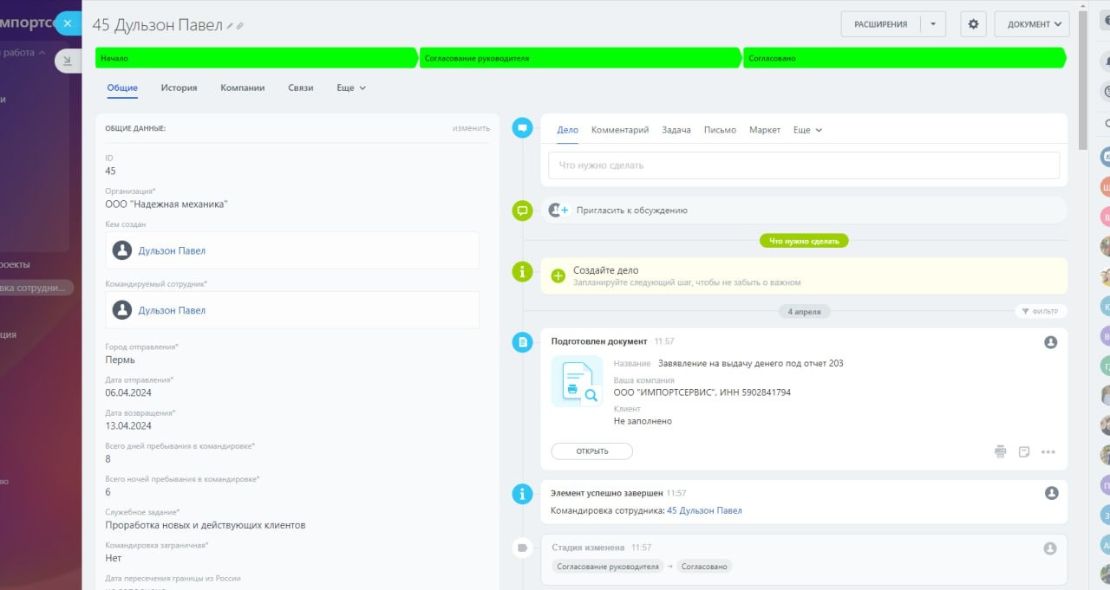Edit title via pencil icon
Viewport: 1110px width, 590px height.
230,26
